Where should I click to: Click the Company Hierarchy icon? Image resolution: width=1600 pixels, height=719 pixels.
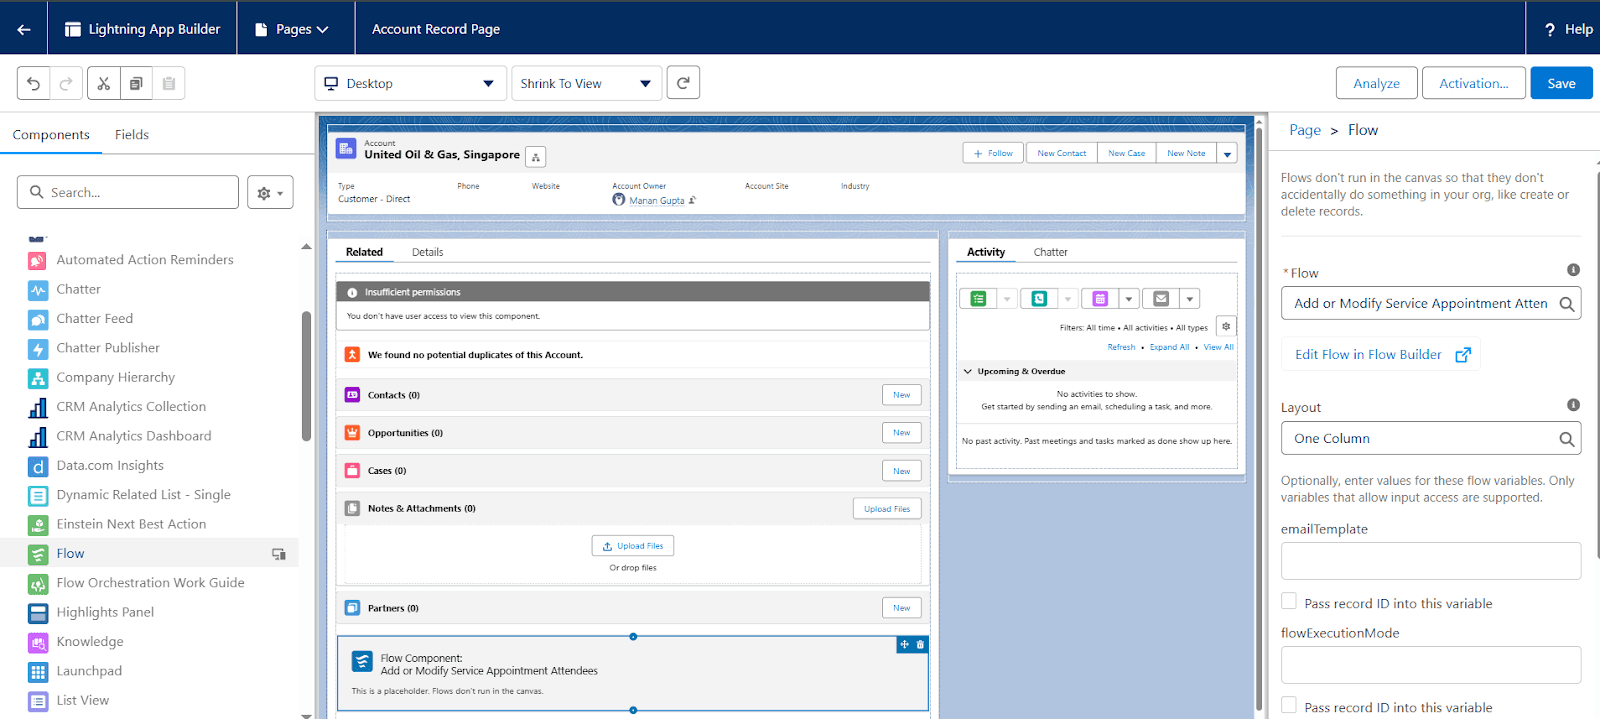click(38, 378)
